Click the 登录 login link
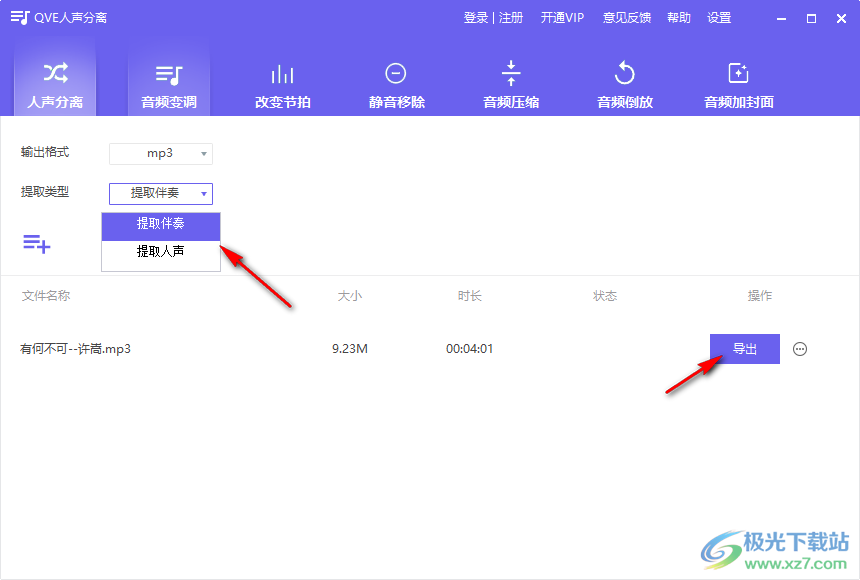This screenshot has height=580, width=860. tap(475, 17)
